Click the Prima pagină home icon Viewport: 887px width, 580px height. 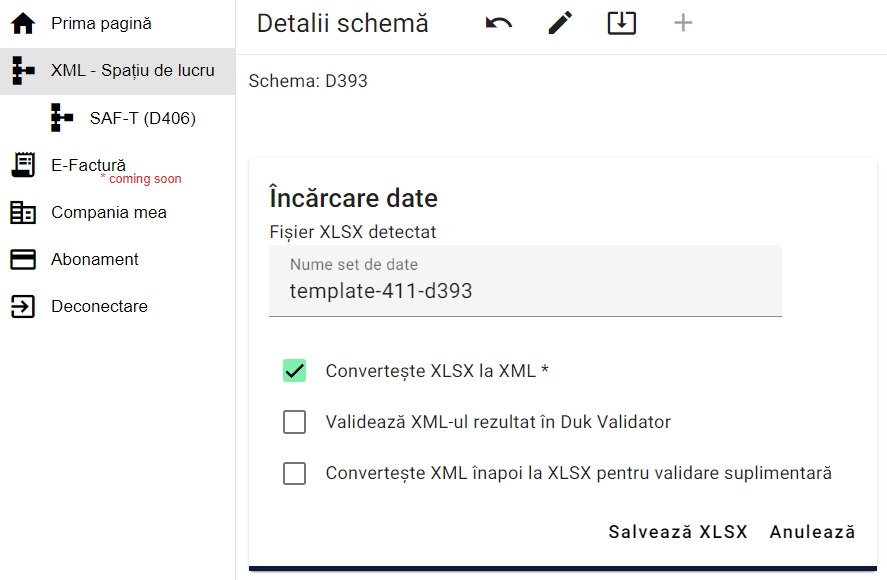22,22
